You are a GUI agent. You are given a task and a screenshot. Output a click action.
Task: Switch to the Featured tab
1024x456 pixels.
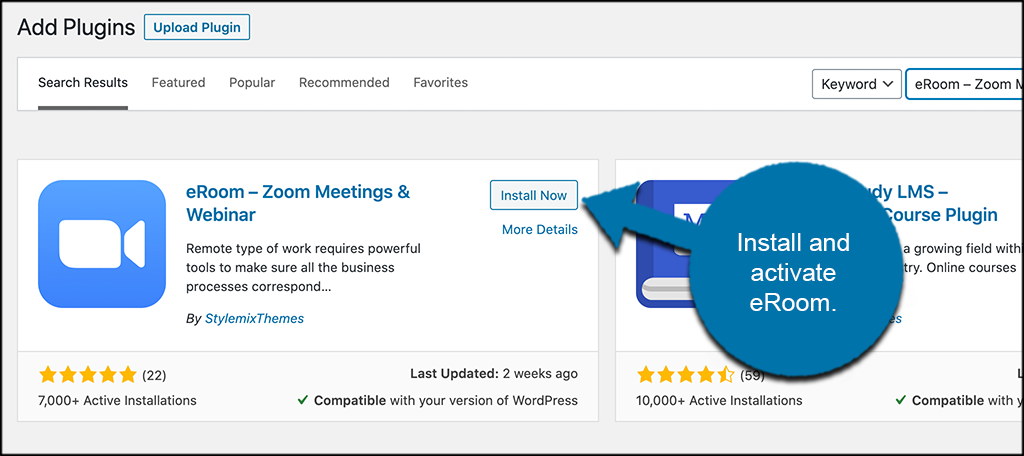178,83
